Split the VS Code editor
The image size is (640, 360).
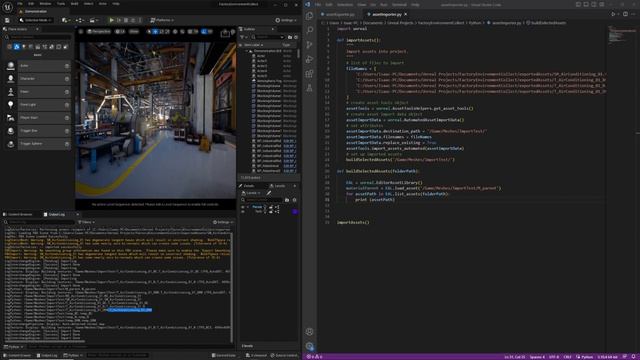pyautogui.click(x=625, y=14)
